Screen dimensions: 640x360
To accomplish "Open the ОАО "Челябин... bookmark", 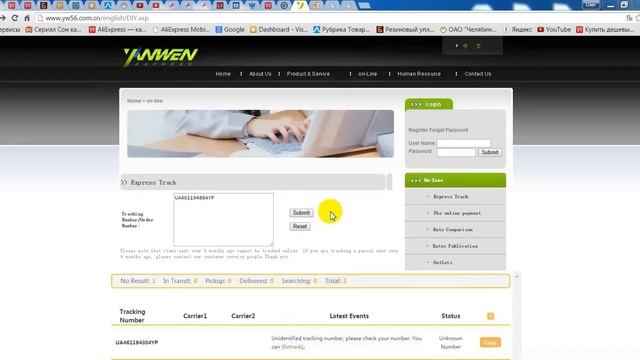I will pos(468,29).
